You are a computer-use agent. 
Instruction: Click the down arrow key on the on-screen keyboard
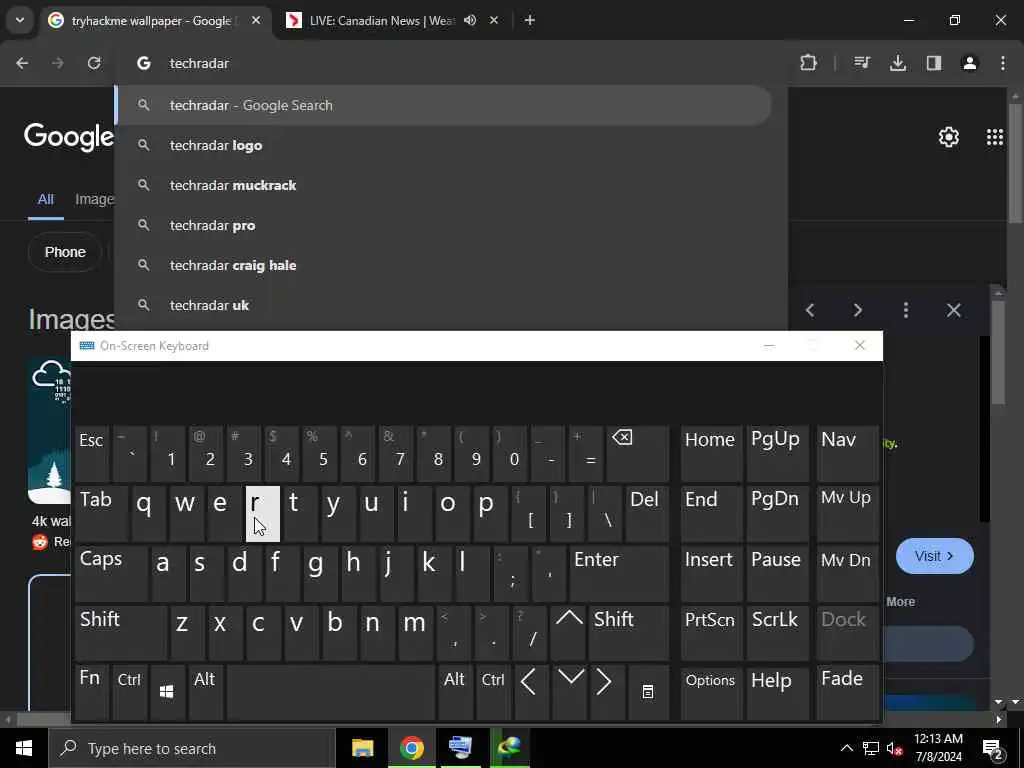570,692
